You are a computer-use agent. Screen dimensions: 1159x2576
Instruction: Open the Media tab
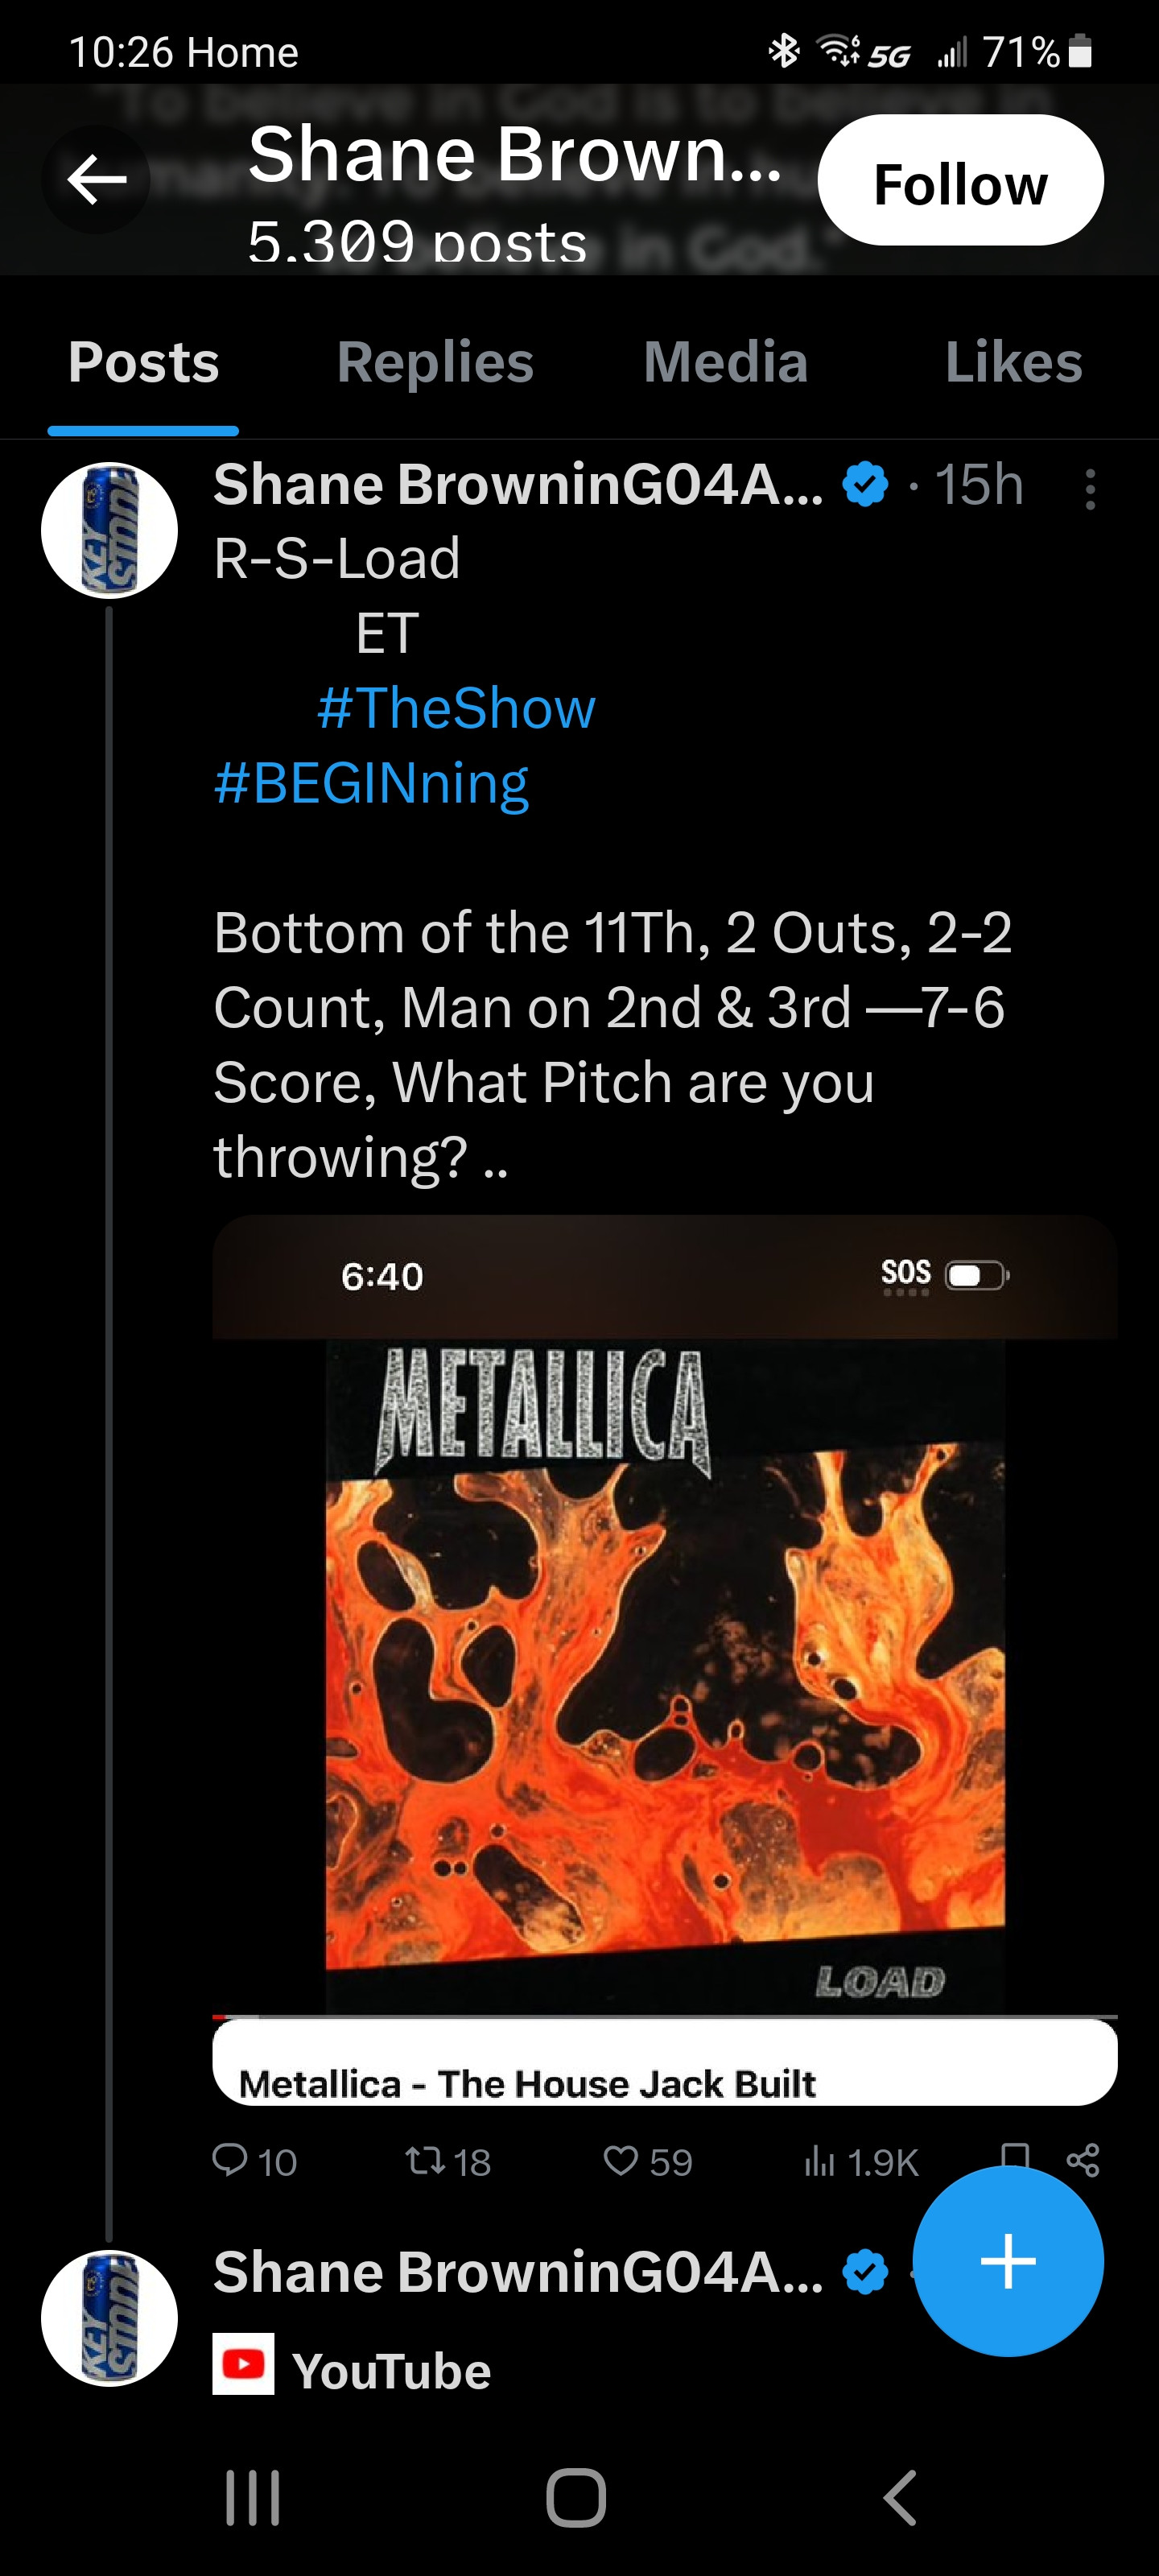[725, 362]
